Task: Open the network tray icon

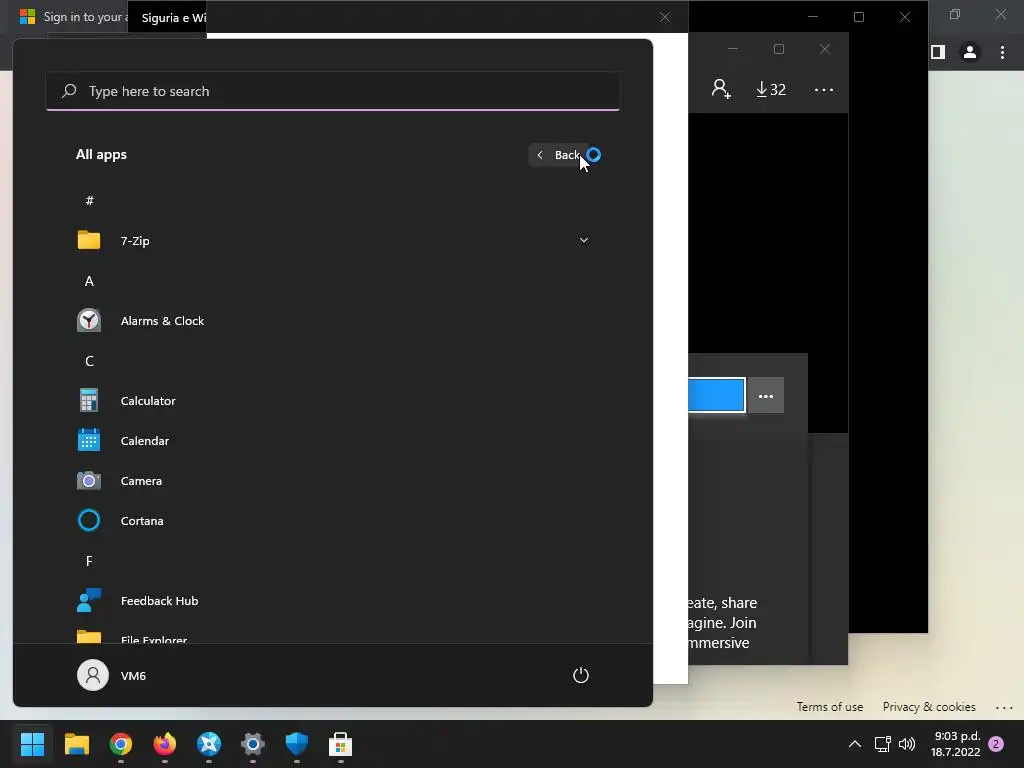Action: 882,744
